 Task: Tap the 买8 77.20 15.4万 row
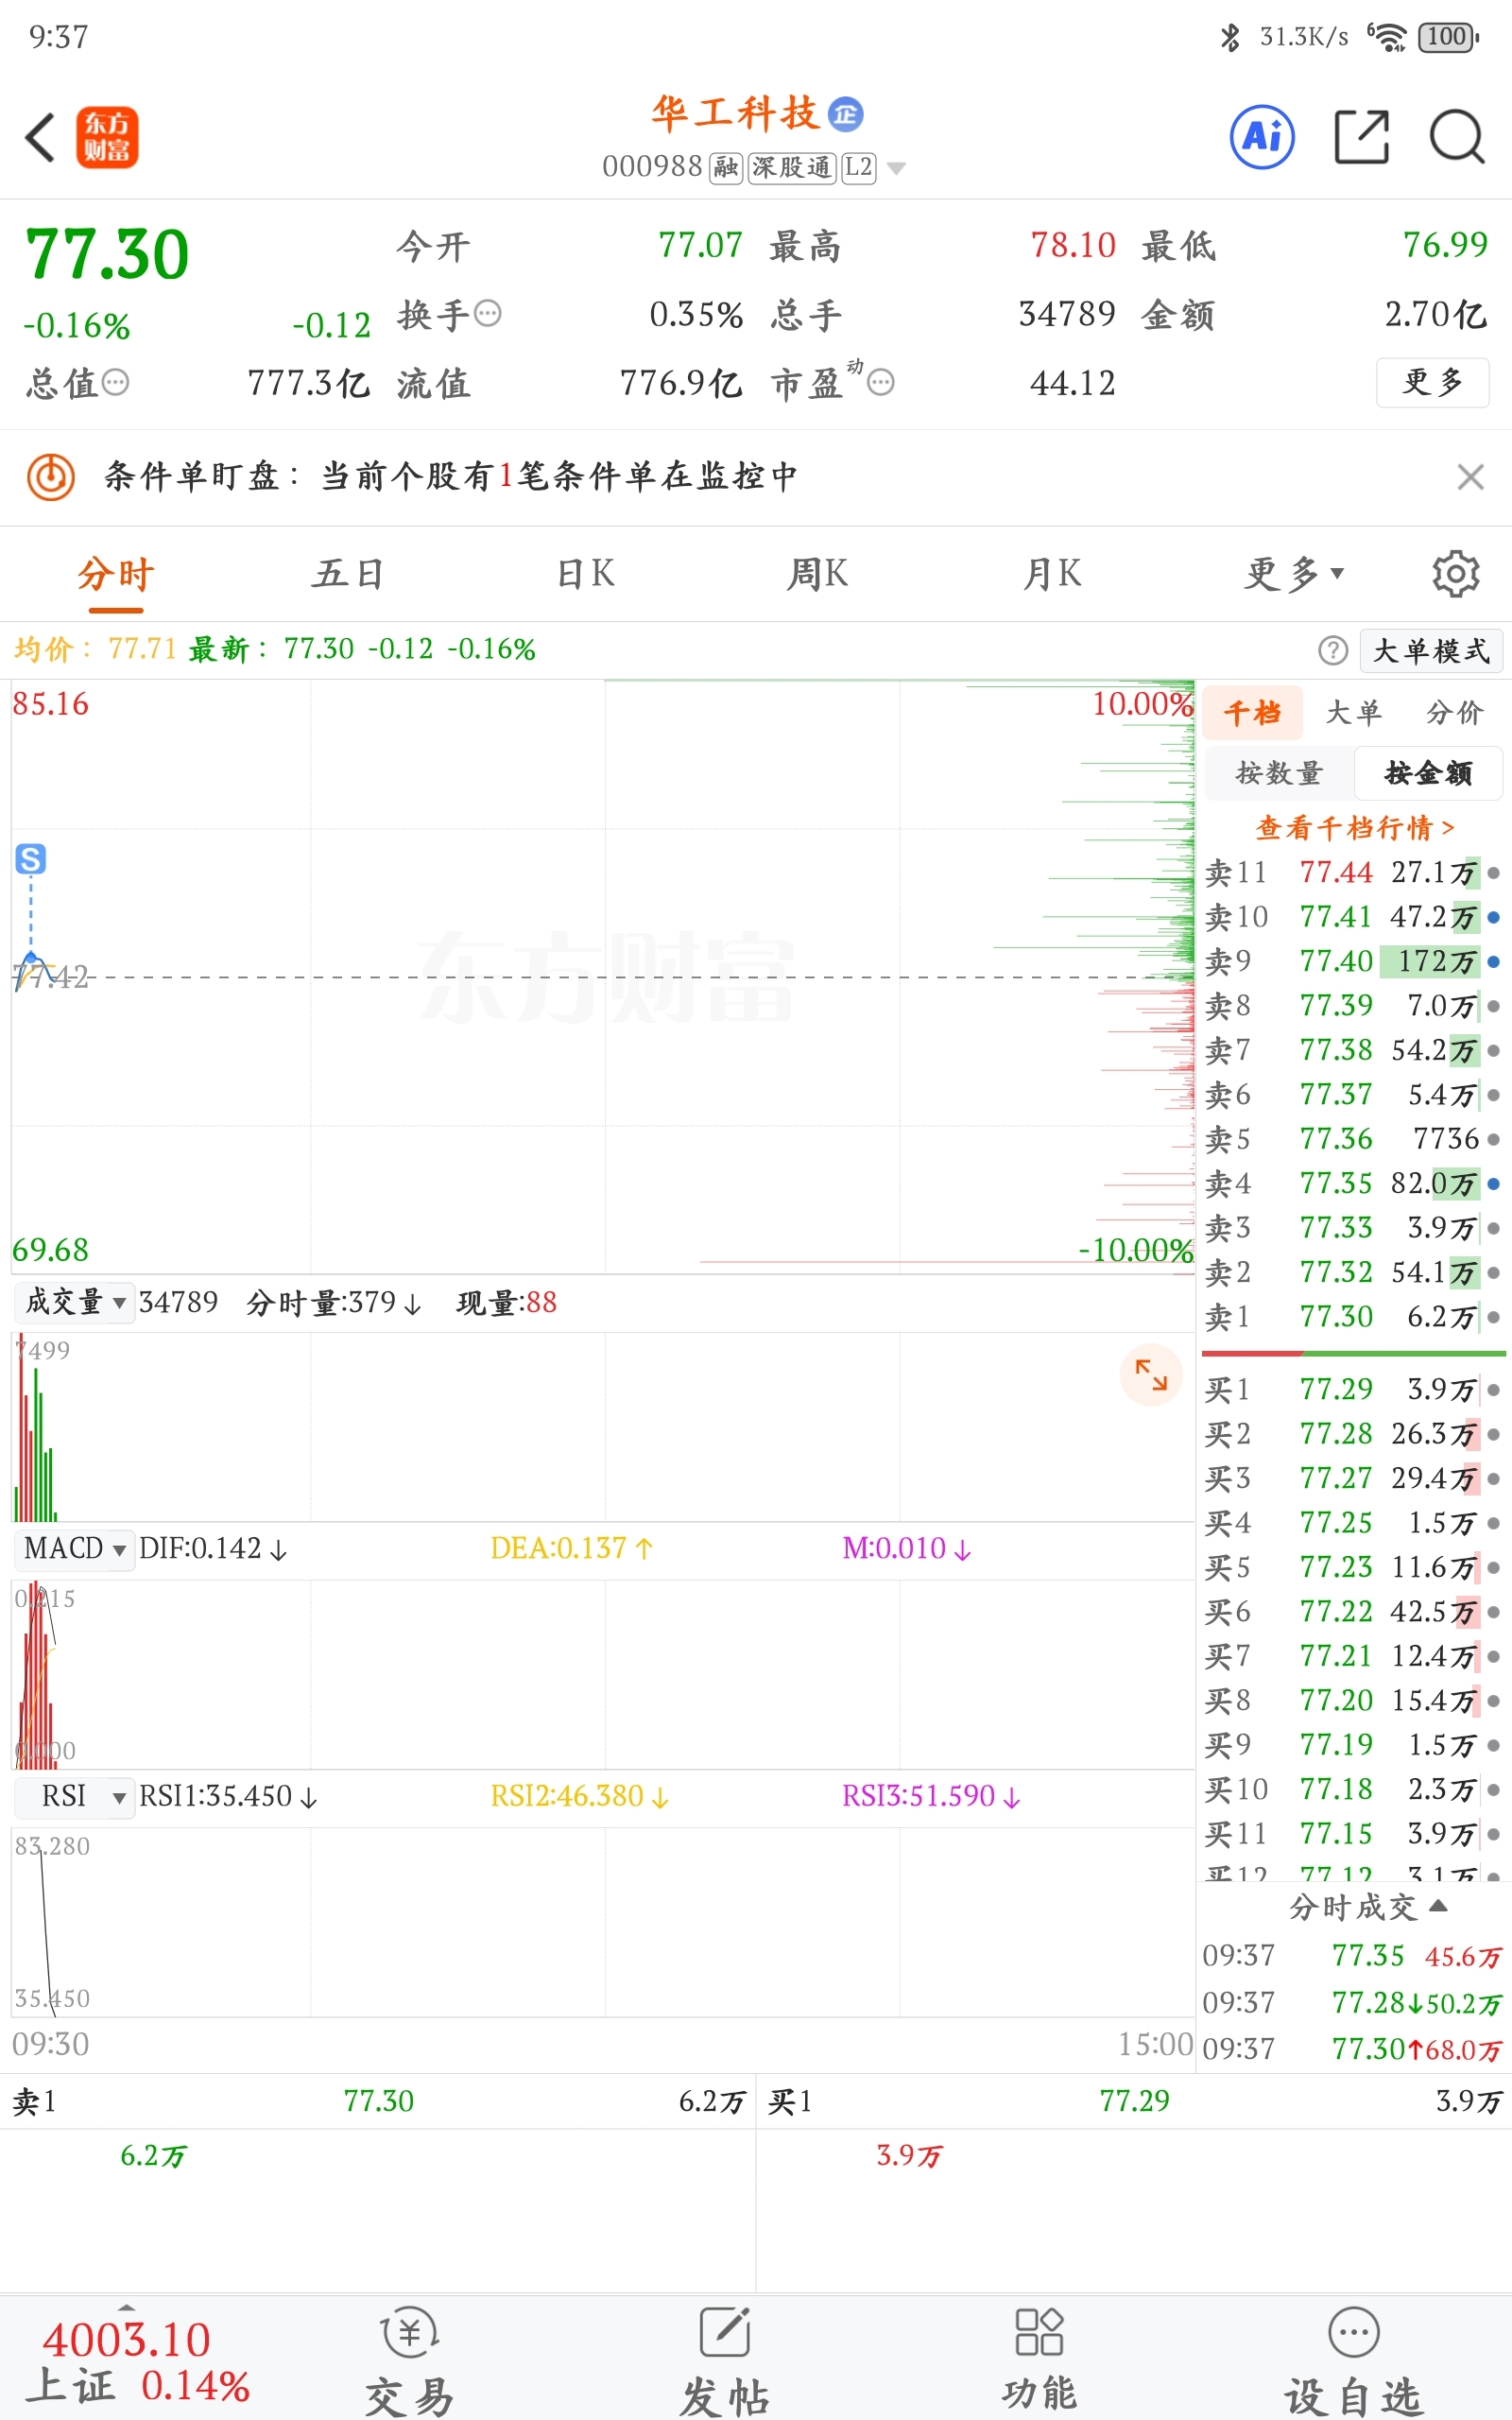1352,1700
